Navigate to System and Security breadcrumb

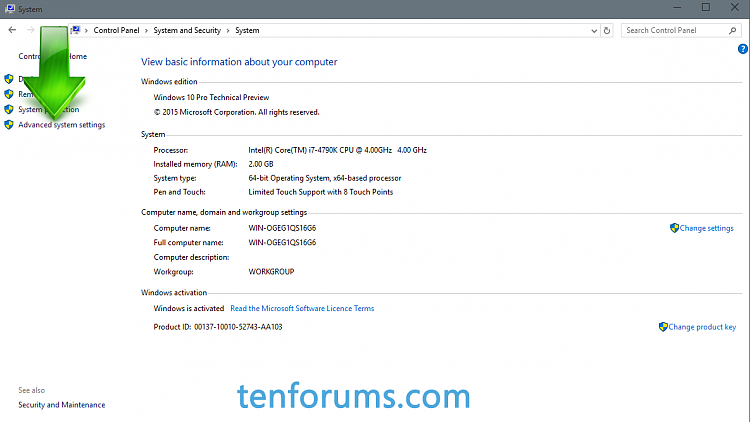[187, 30]
